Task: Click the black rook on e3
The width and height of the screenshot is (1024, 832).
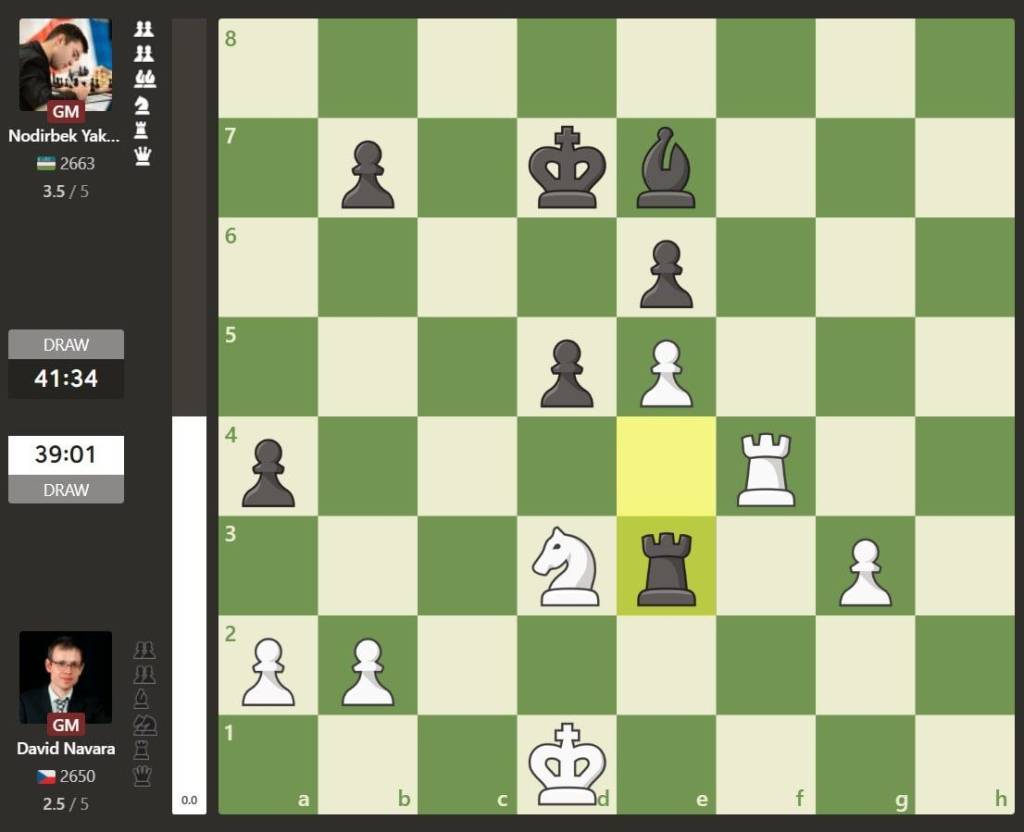Action: 666,566
